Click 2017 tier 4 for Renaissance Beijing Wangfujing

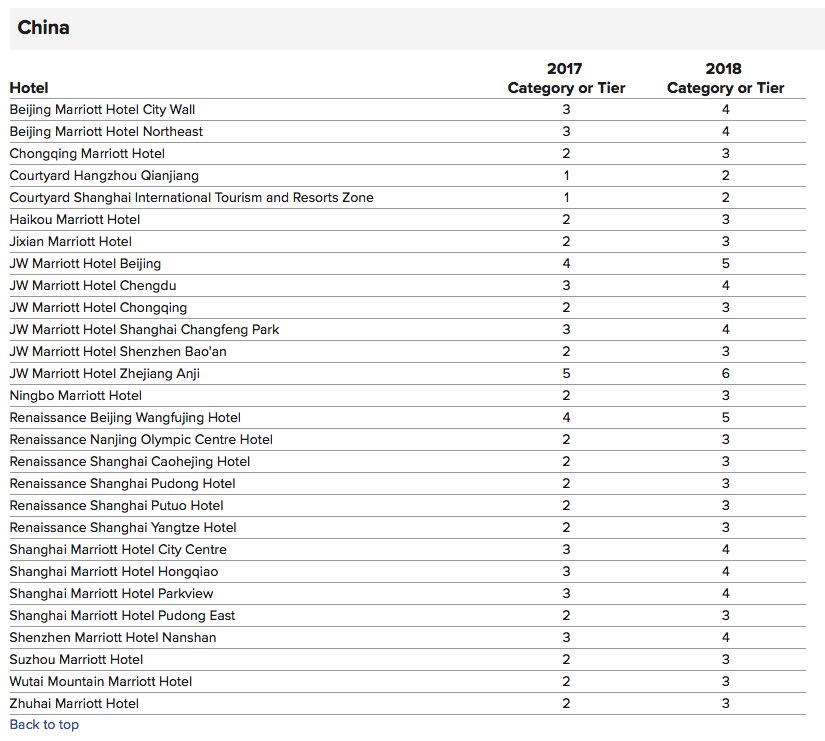pyautogui.click(x=566, y=418)
